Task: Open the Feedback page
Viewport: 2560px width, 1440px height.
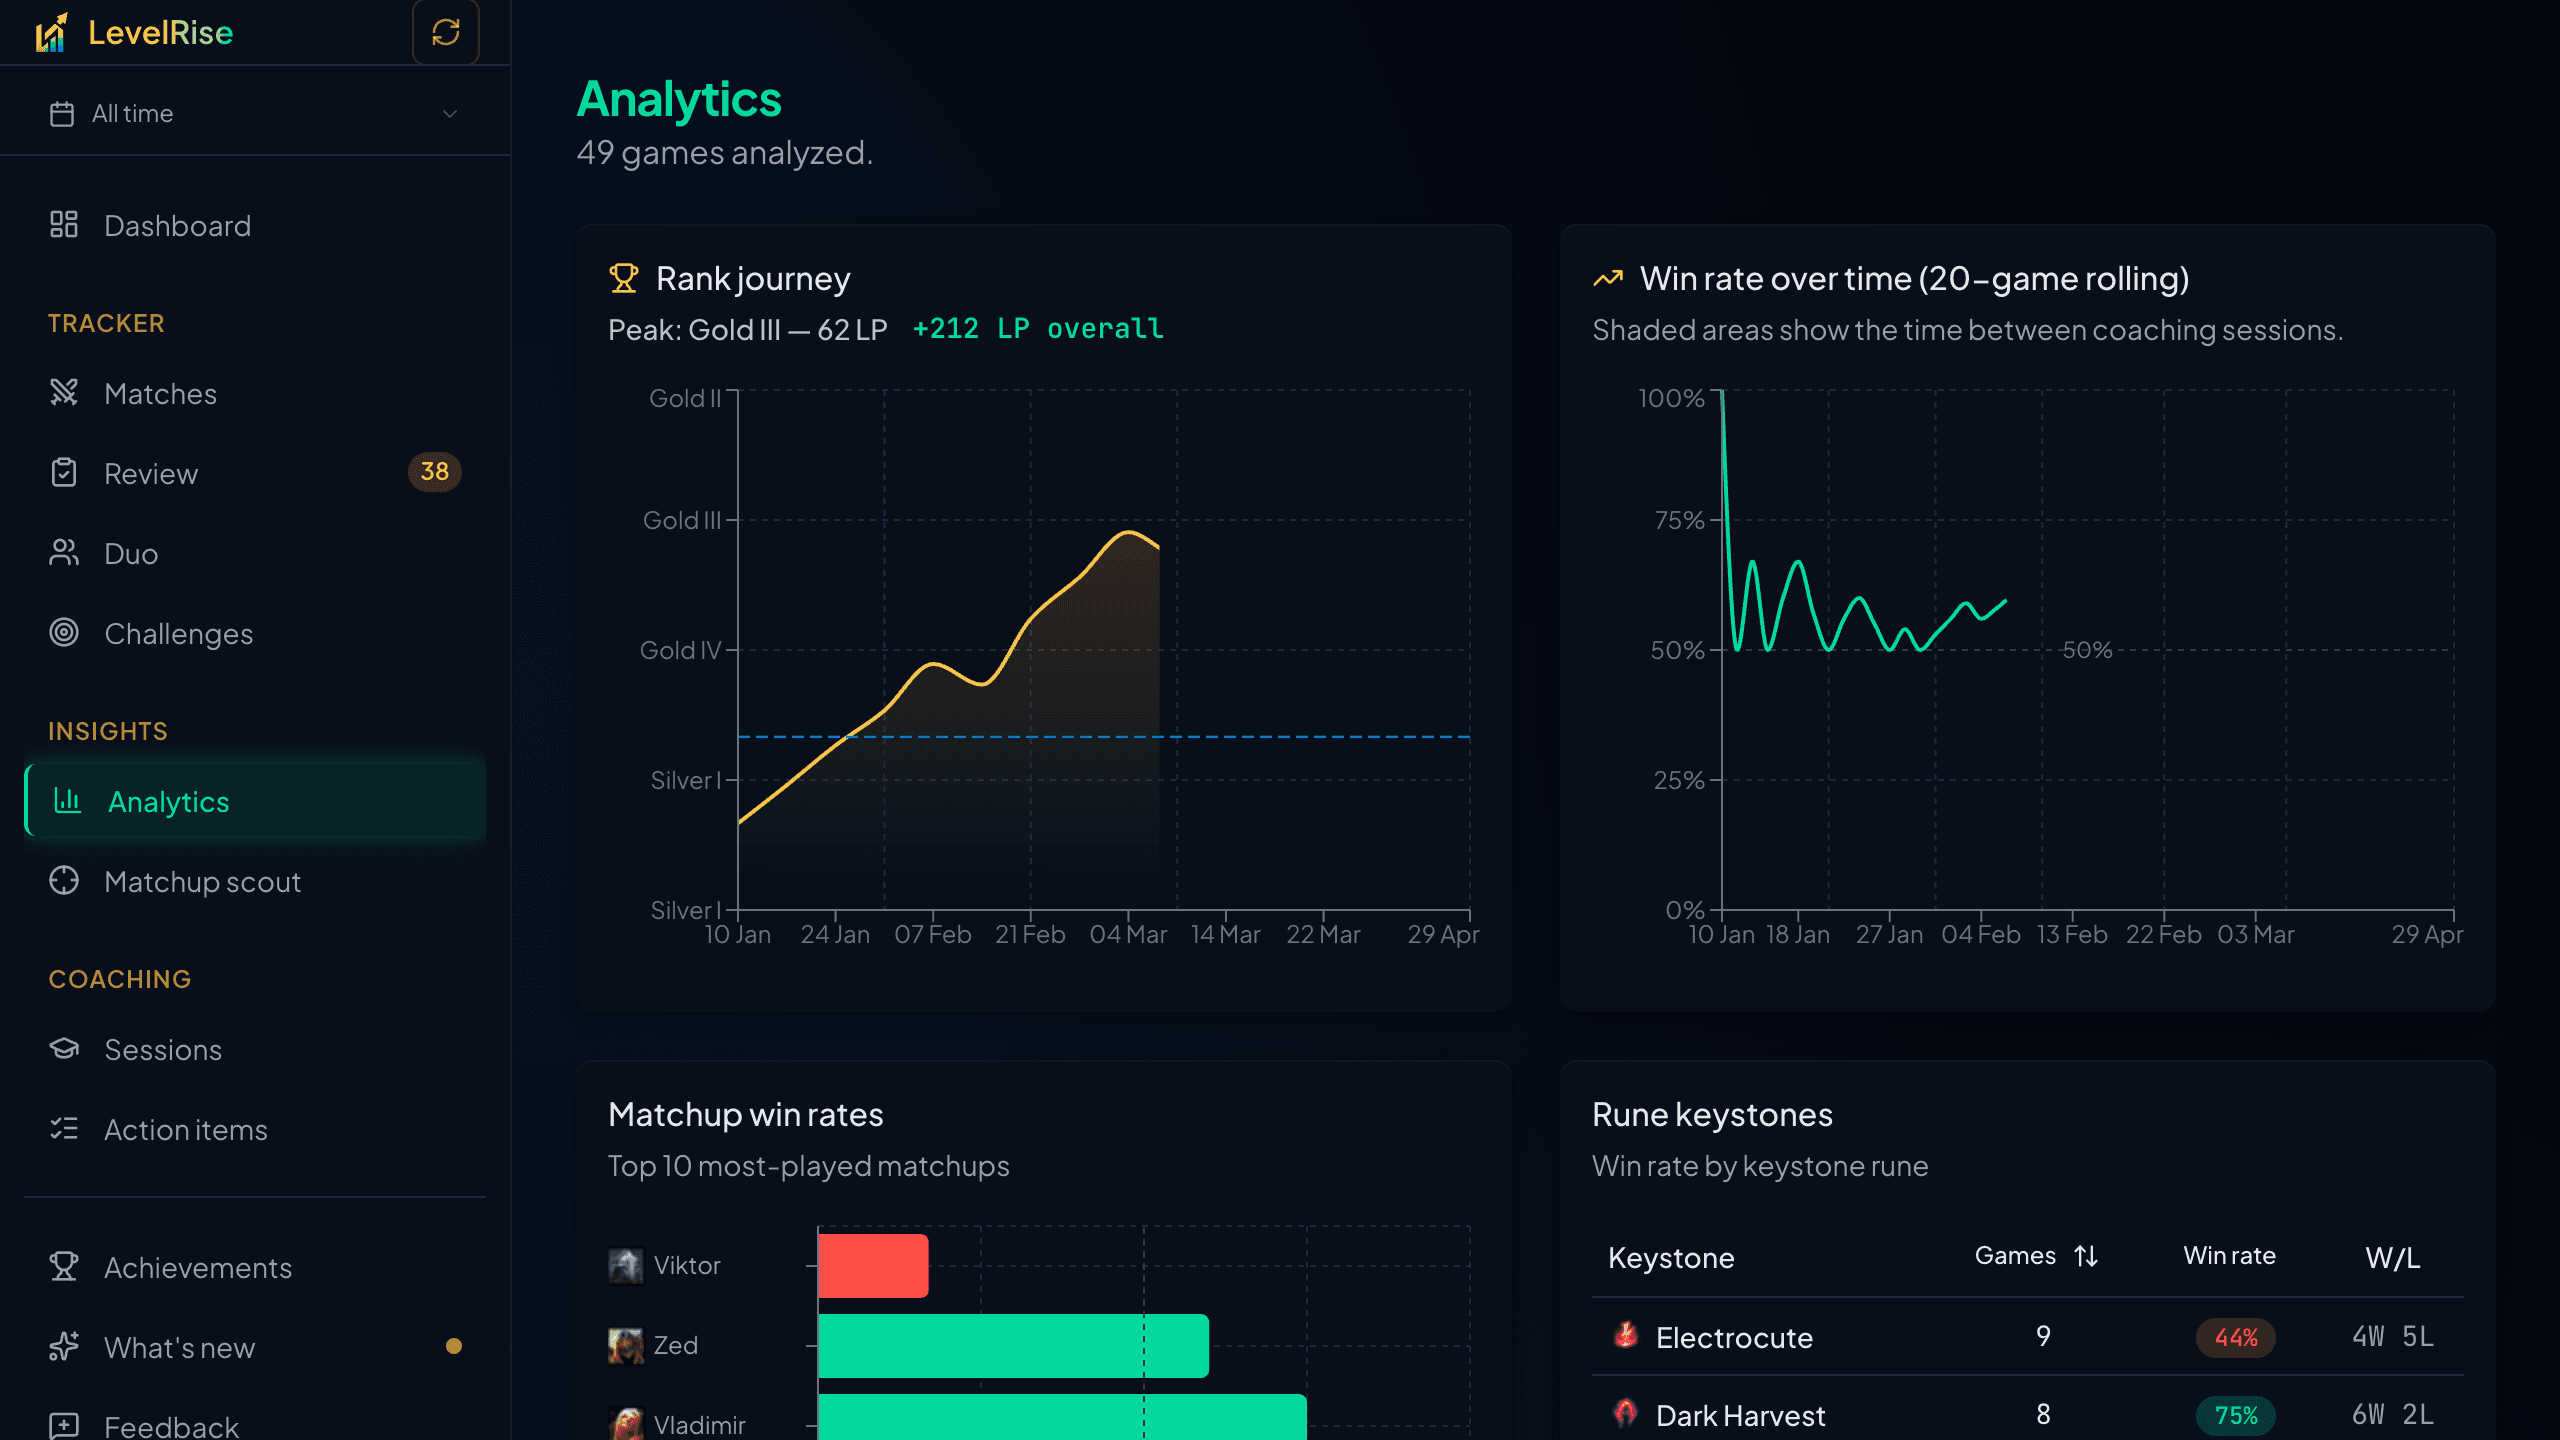Action: [x=171, y=1424]
